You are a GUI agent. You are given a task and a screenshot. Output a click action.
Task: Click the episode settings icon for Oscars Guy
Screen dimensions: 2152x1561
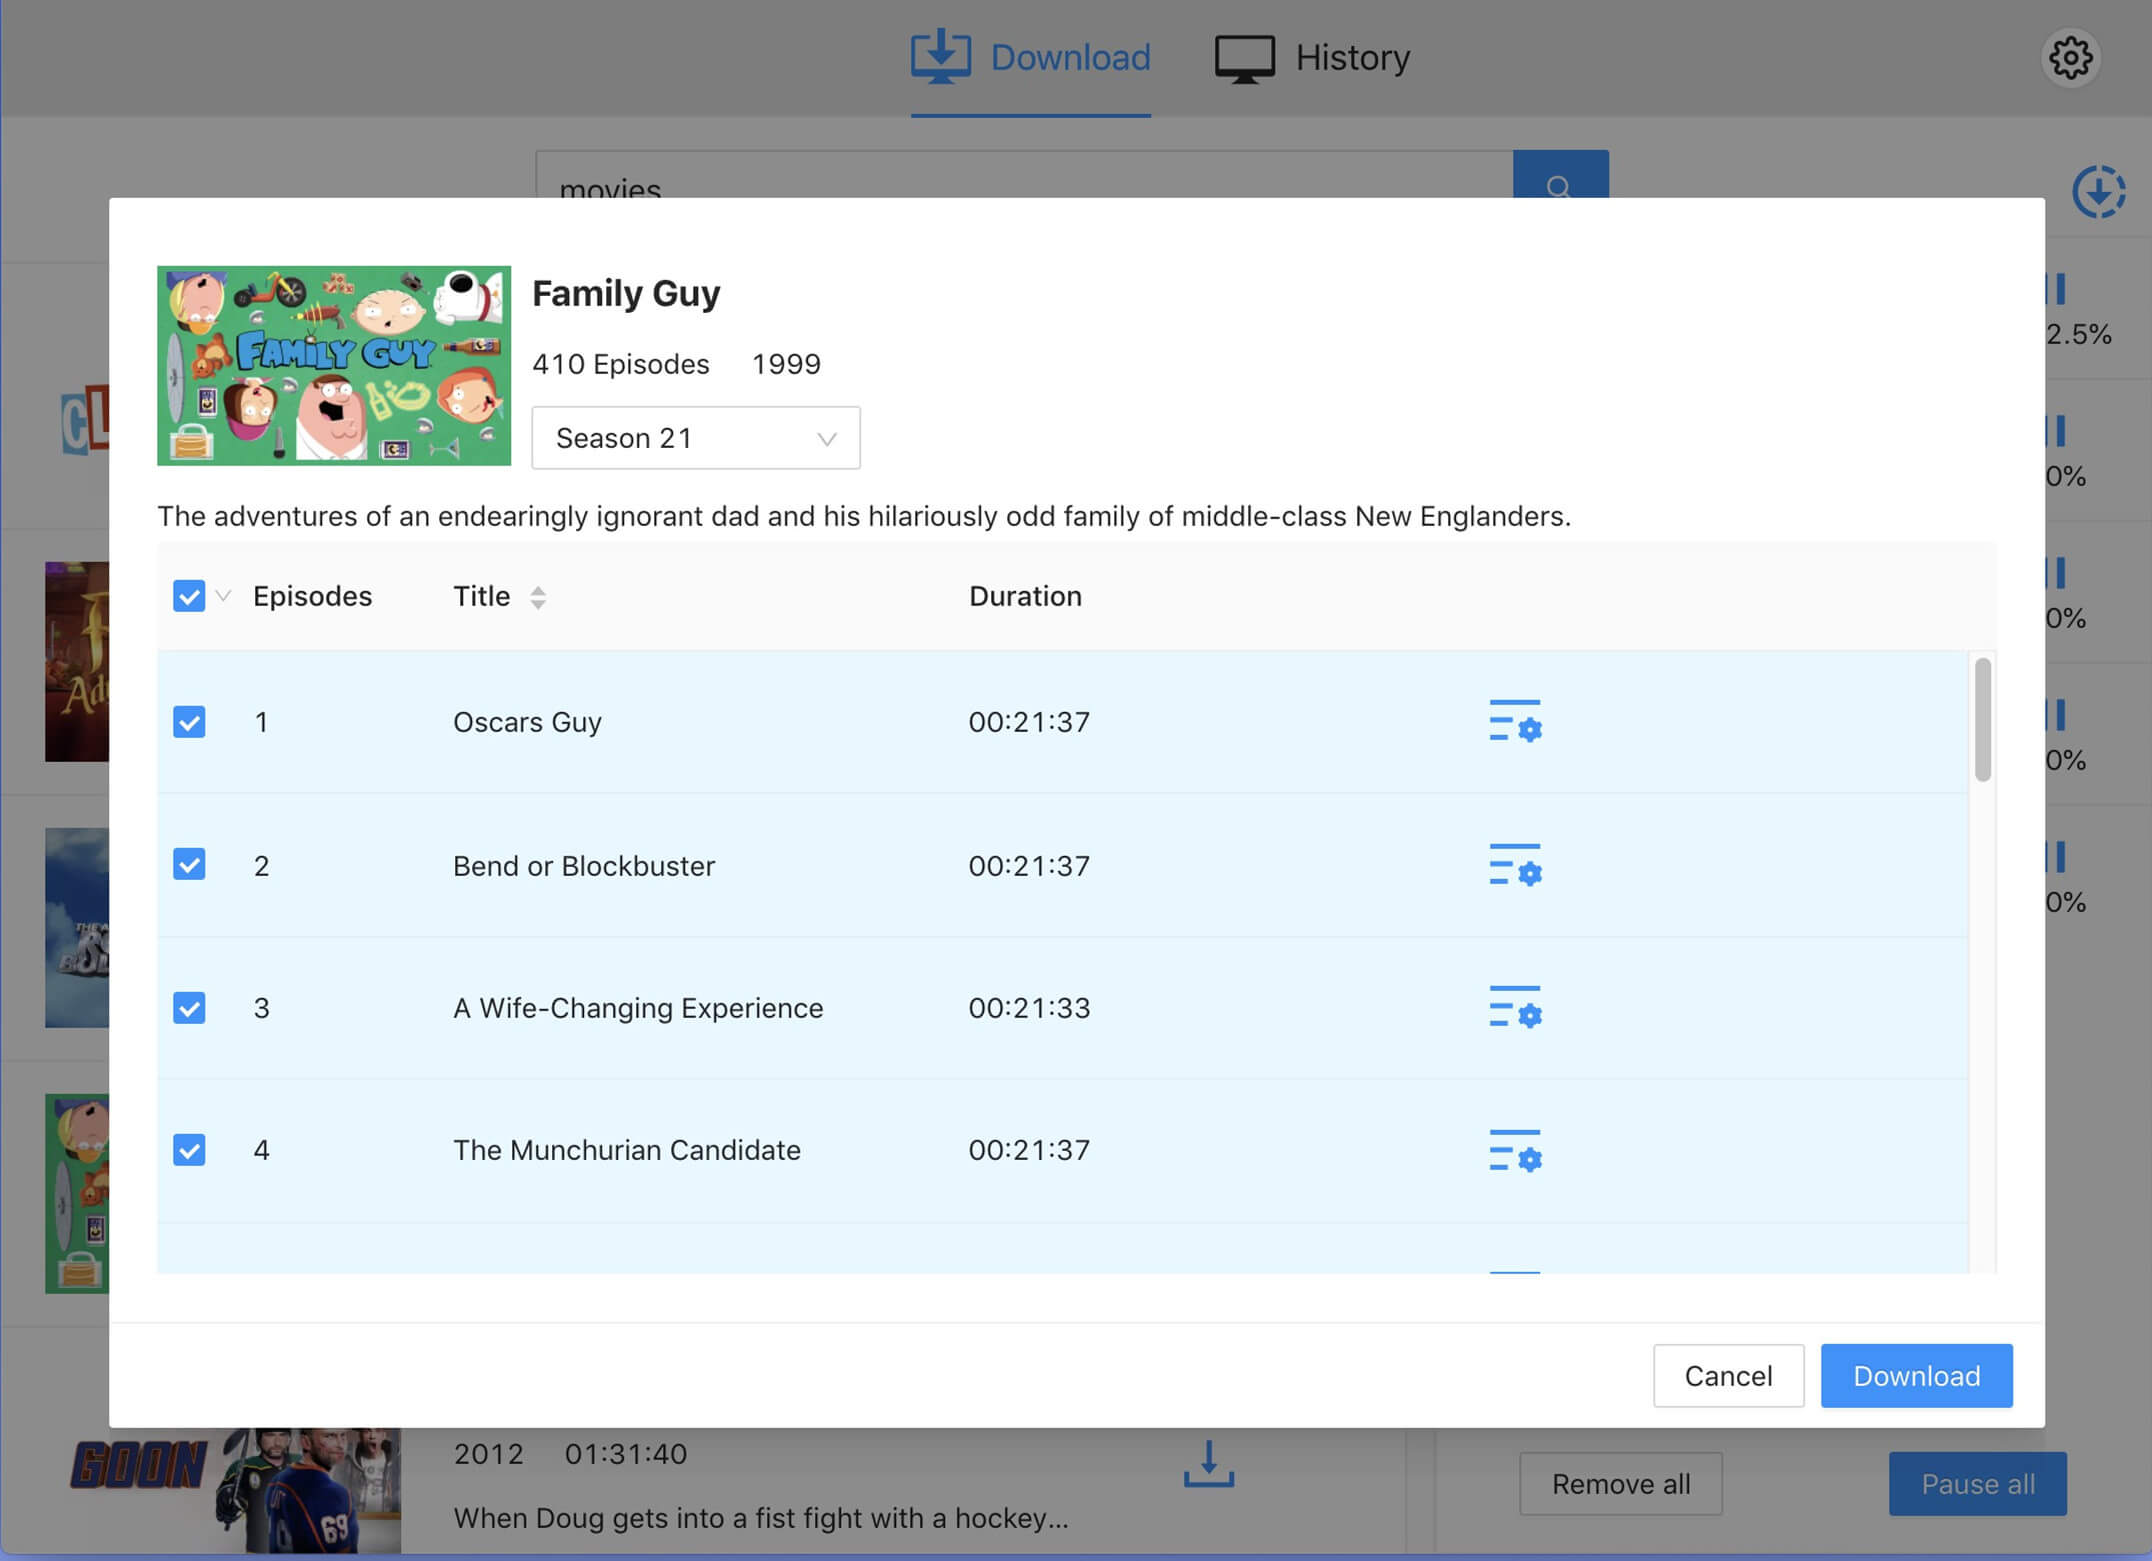1514,722
